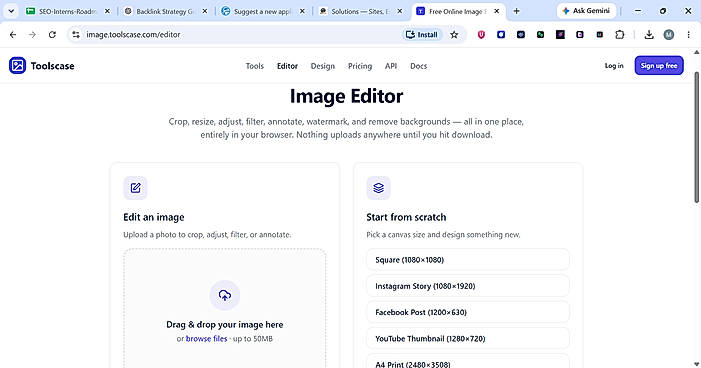Expand the tab search dropdown arrow

[11, 11]
